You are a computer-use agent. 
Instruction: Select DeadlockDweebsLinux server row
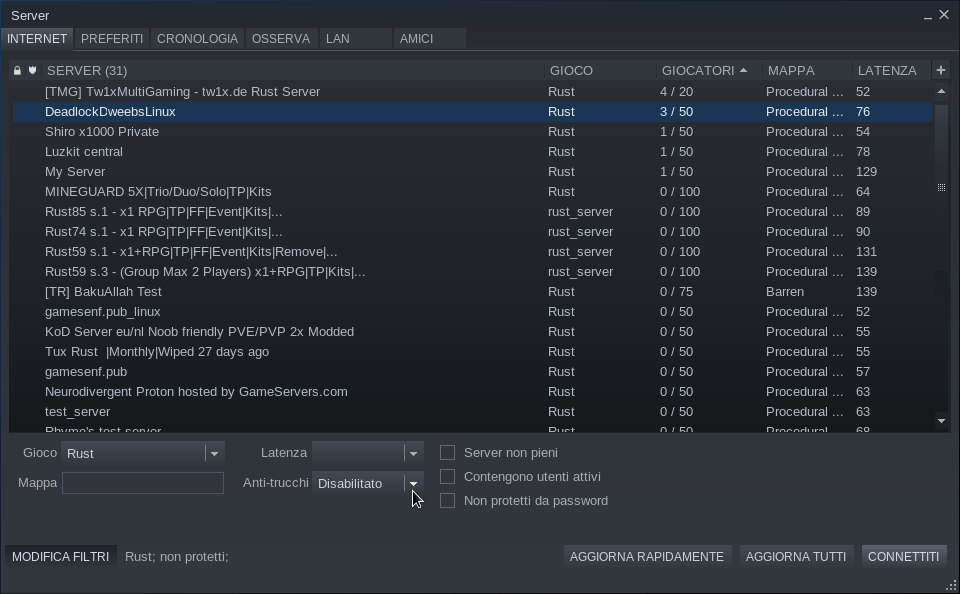click(x=472, y=111)
